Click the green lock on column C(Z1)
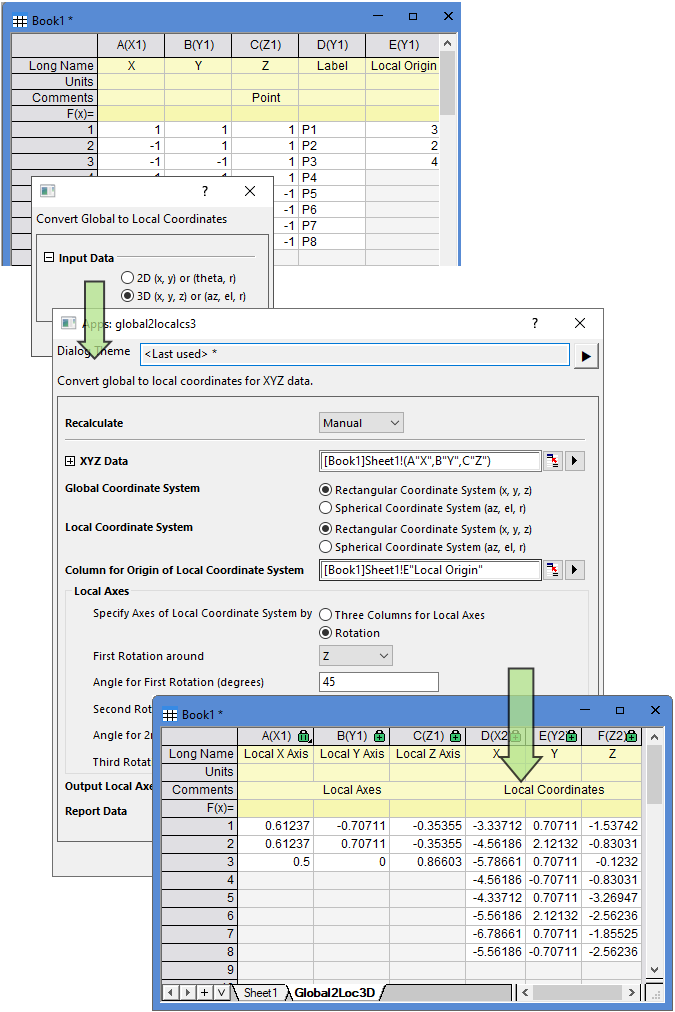 (454, 737)
